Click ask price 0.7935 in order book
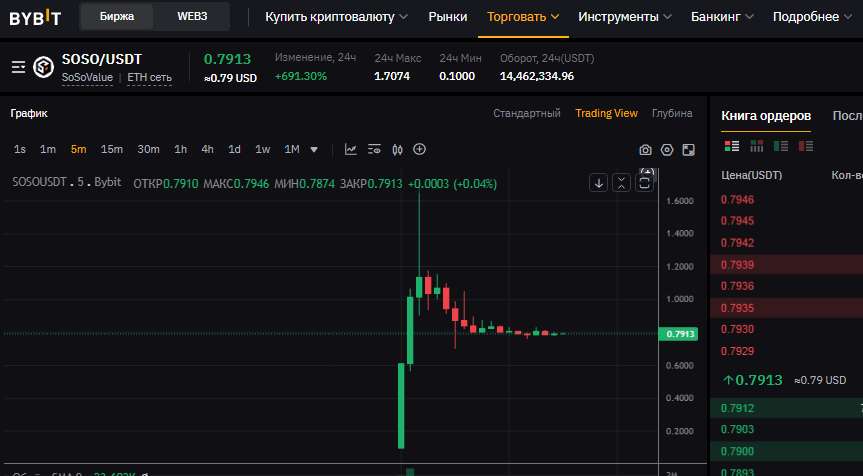863x476 pixels. click(737, 308)
